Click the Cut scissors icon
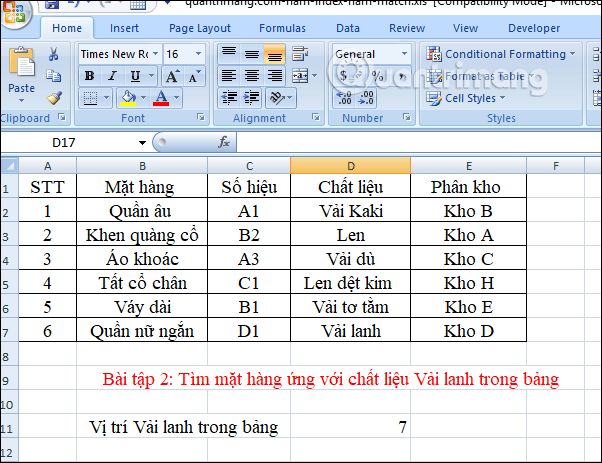The width and height of the screenshot is (602, 463). [x=54, y=54]
